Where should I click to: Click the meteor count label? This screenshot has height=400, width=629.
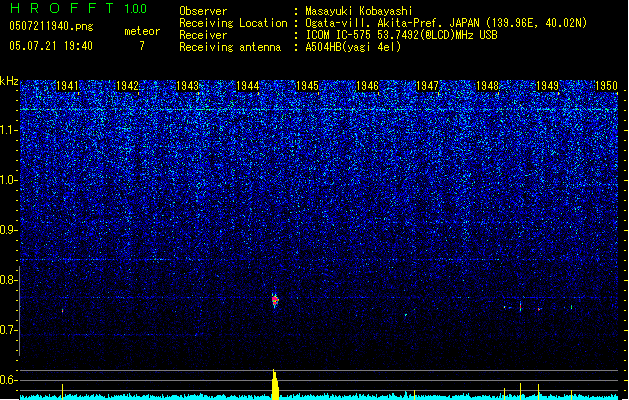point(142,31)
